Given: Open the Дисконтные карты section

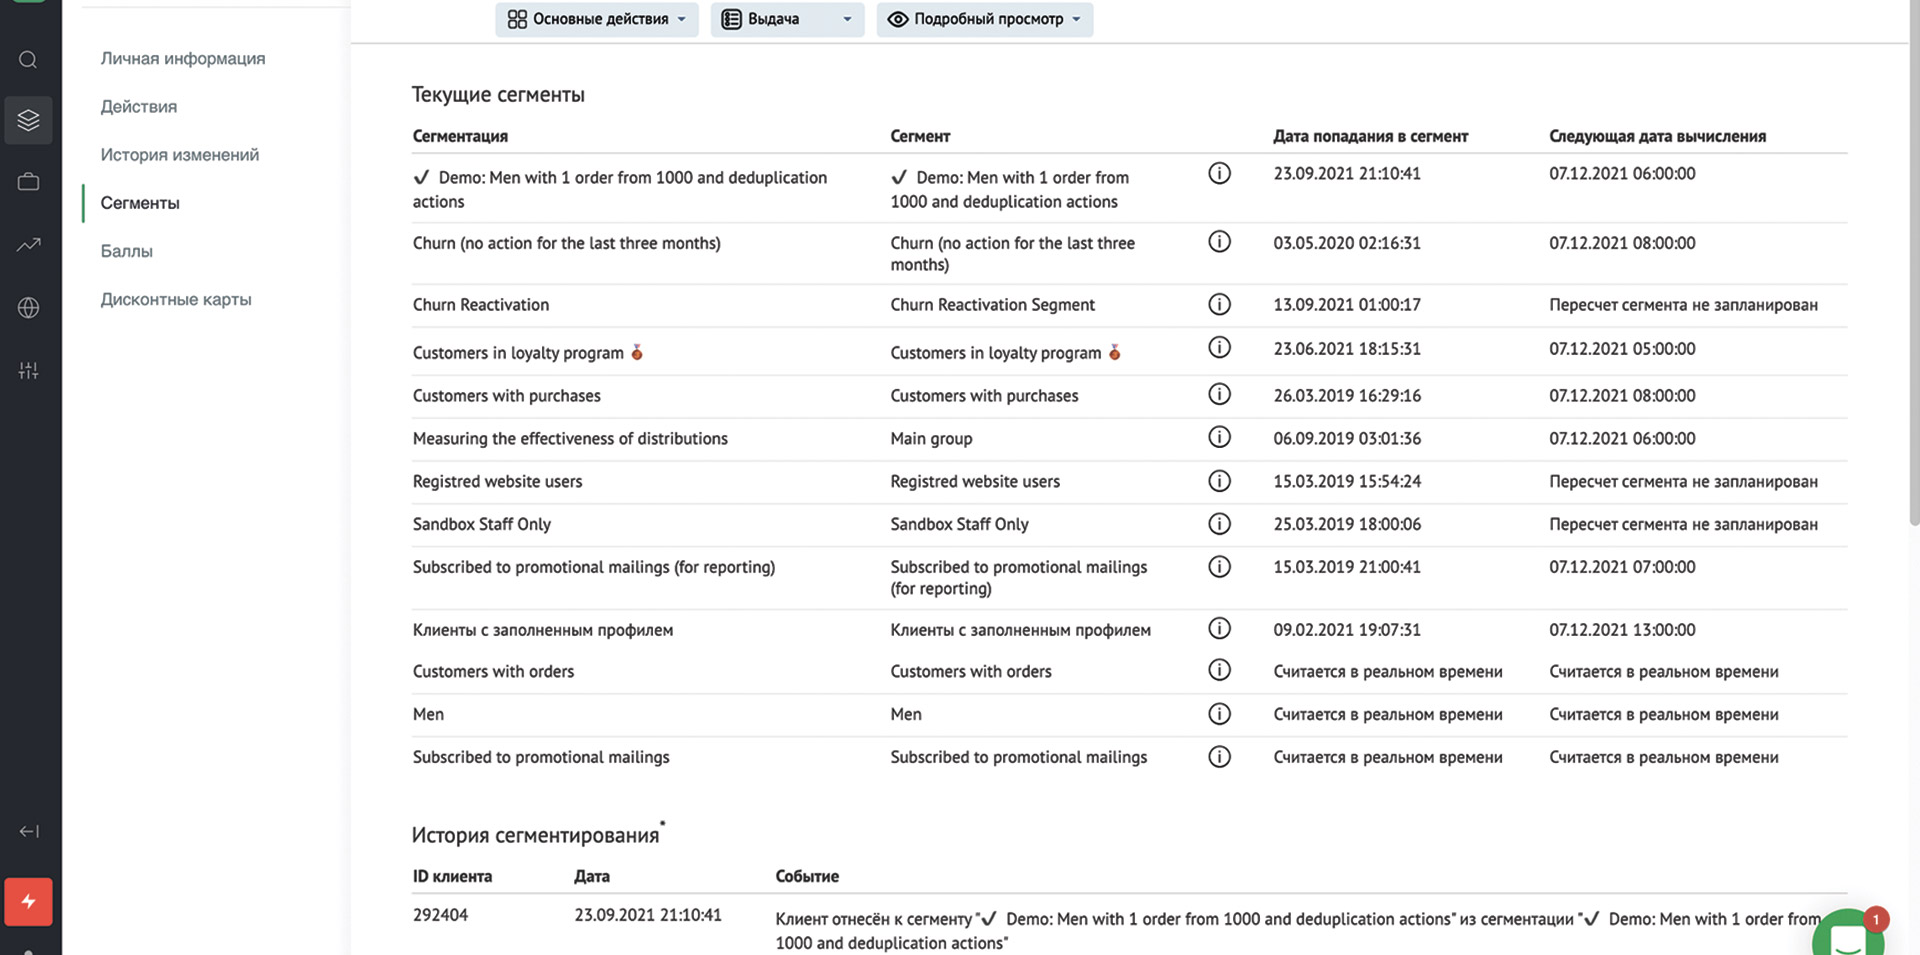Looking at the screenshot, I should [176, 299].
